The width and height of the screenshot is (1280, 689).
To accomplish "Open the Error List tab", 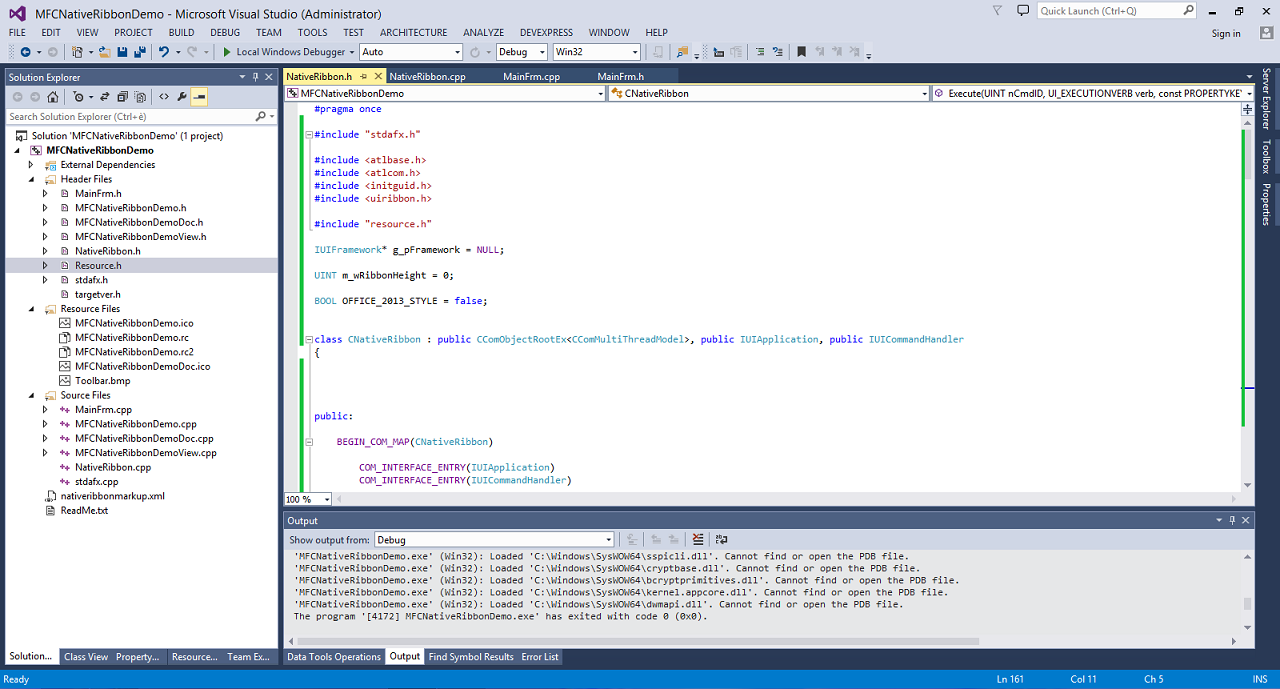I will click(x=540, y=657).
